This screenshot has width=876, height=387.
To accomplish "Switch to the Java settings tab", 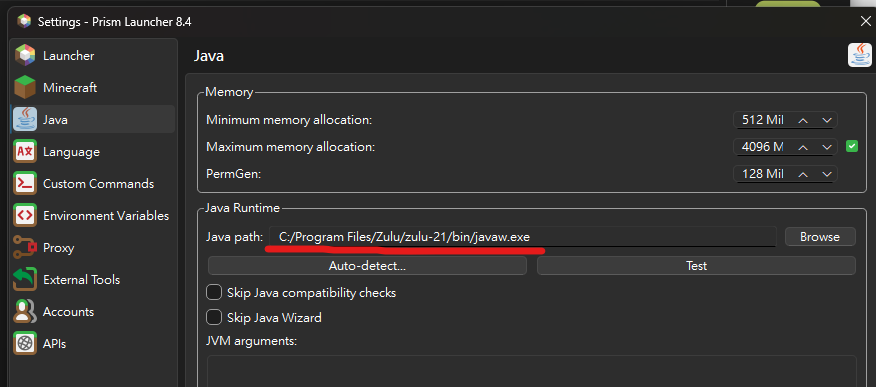I will [93, 120].
